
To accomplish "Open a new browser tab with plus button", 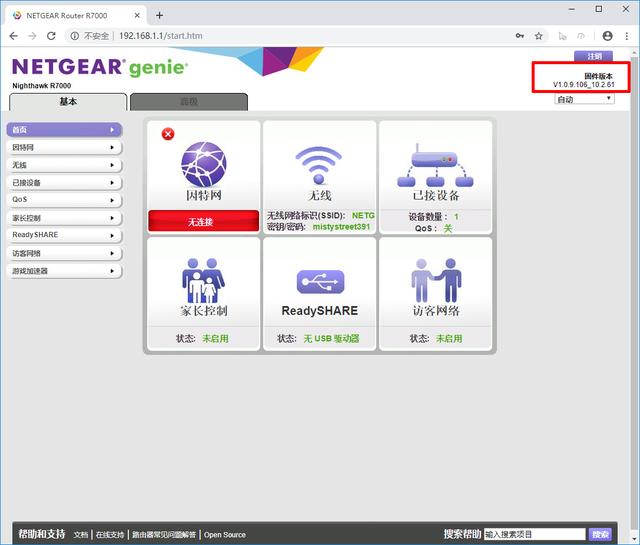I will (159, 16).
